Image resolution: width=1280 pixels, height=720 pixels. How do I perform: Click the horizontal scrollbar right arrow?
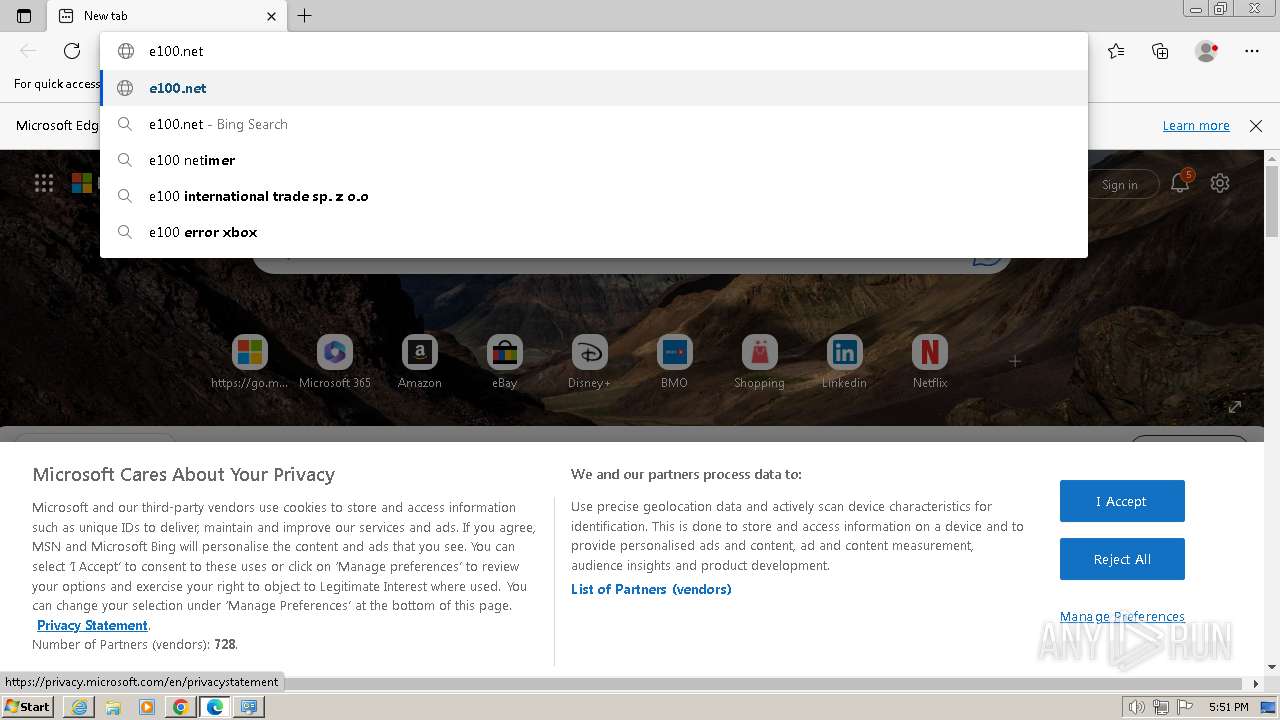point(1256,684)
